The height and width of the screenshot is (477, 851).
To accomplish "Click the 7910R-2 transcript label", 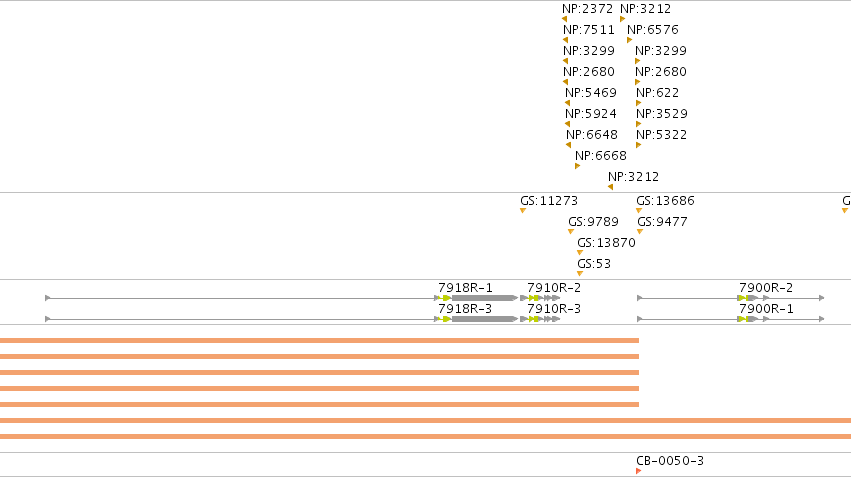I will coord(554,288).
